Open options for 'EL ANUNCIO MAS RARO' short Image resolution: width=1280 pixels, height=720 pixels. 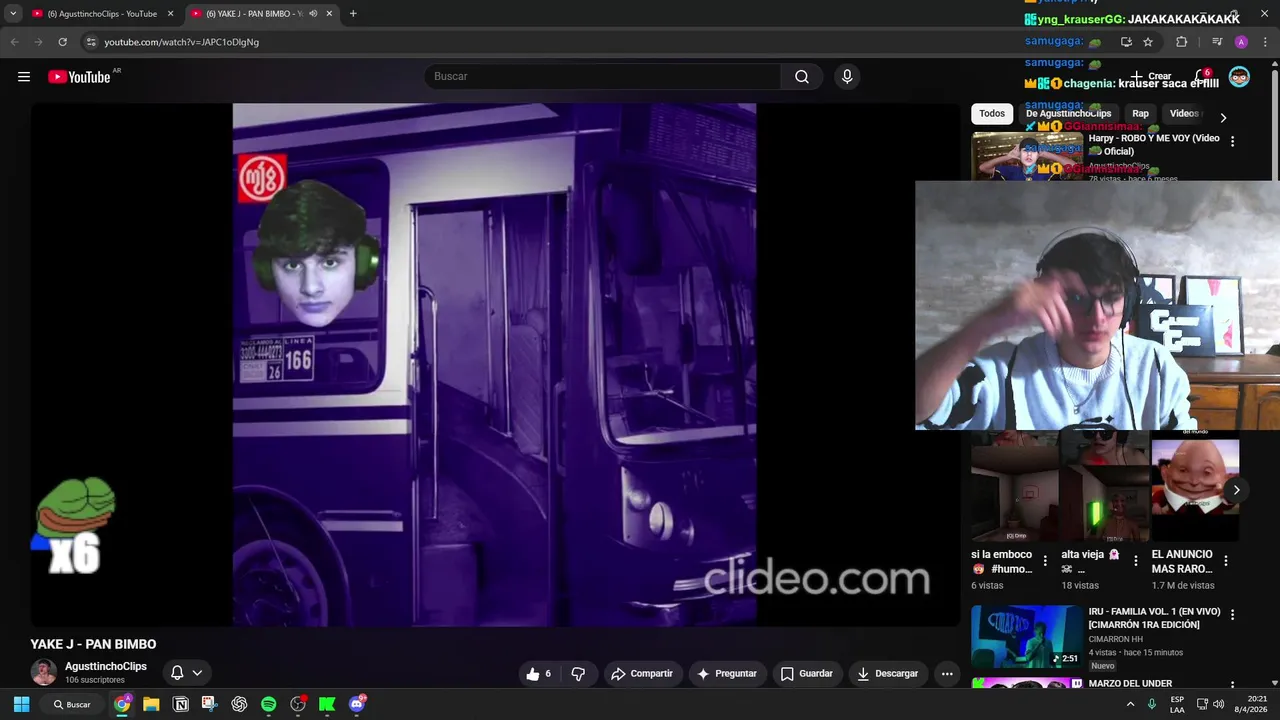pyautogui.click(x=1225, y=561)
